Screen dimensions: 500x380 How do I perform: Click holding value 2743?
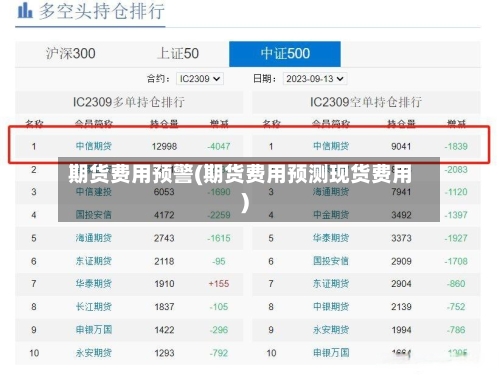tap(164, 238)
